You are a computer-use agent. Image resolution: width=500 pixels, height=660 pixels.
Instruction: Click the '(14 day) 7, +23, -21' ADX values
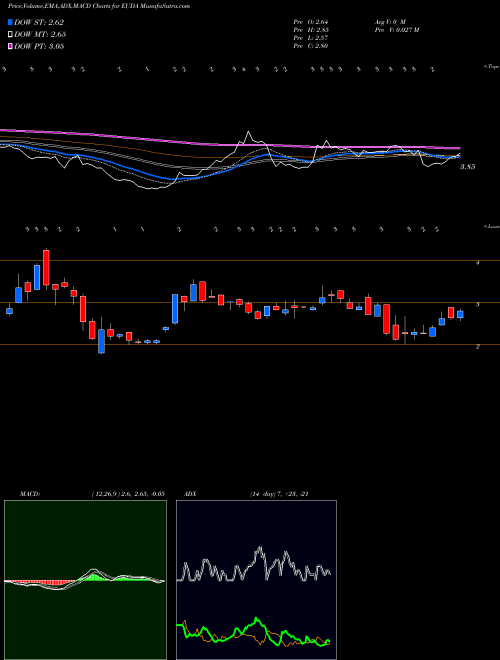(279, 494)
